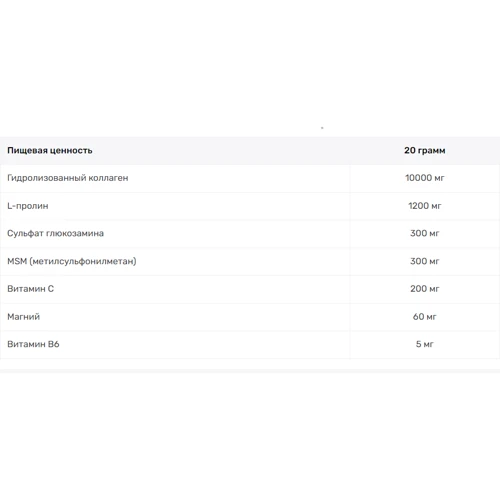500x500 pixels.
Task: Click the gray bar below the table
Action: pos(250,371)
